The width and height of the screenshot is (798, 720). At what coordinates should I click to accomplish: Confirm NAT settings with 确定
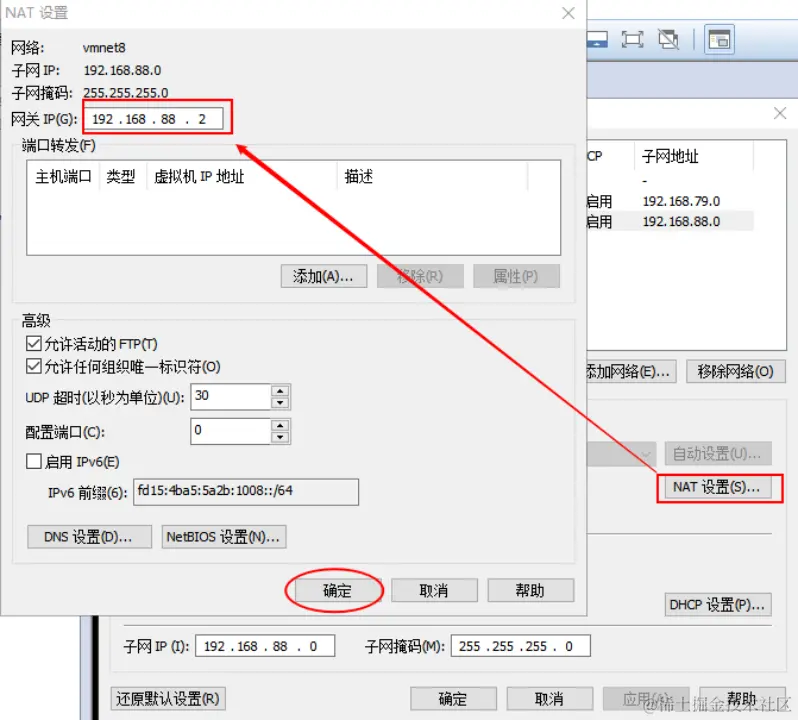[337, 590]
